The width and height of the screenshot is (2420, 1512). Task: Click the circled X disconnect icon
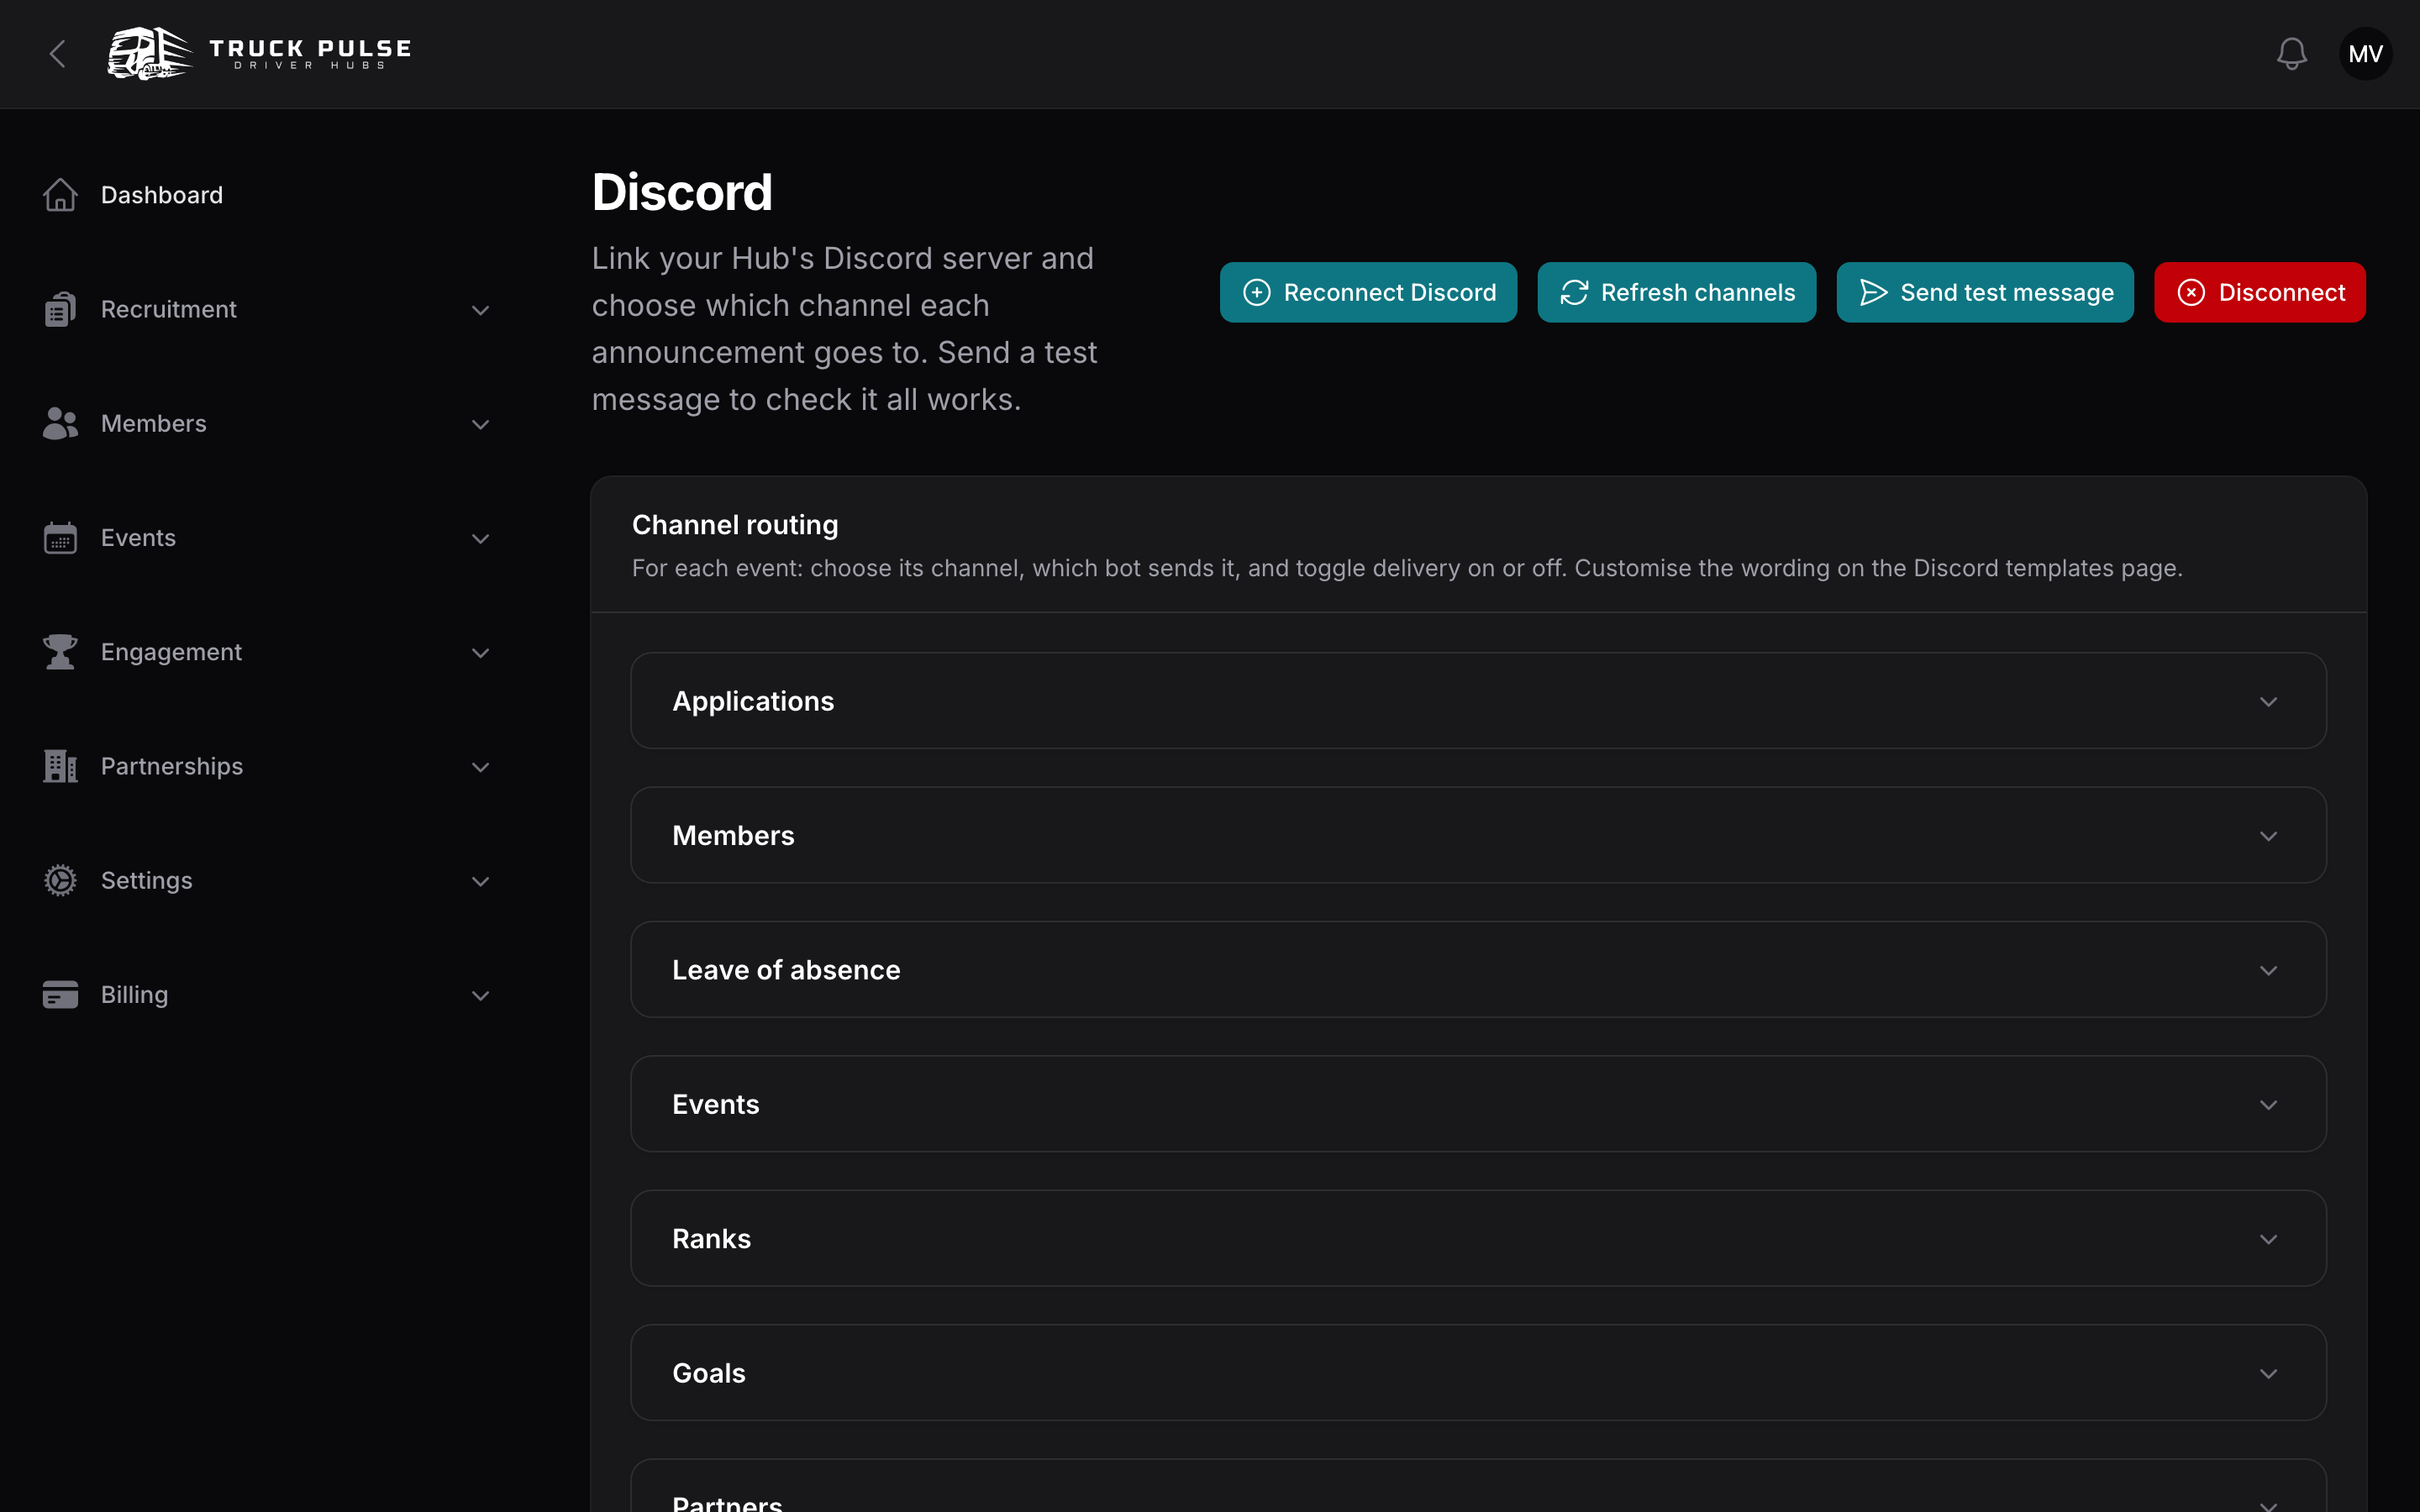(x=2191, y=292)
